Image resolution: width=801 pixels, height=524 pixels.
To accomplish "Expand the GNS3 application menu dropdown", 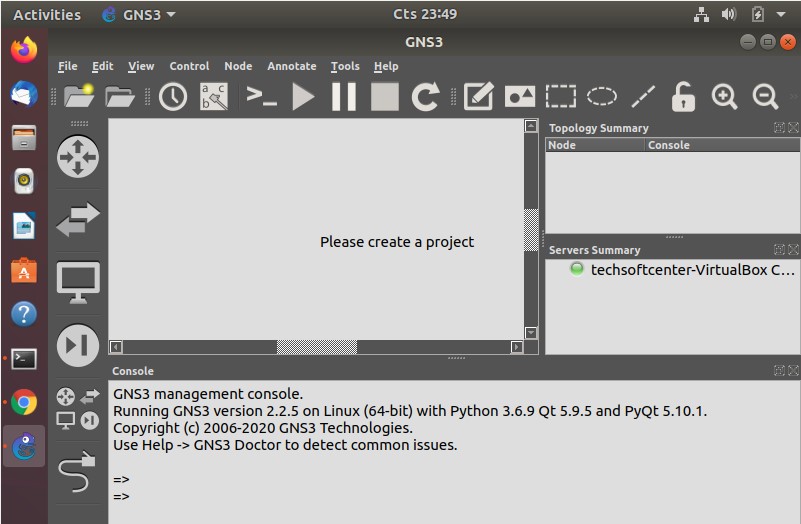I will click(x=138, y=15).
